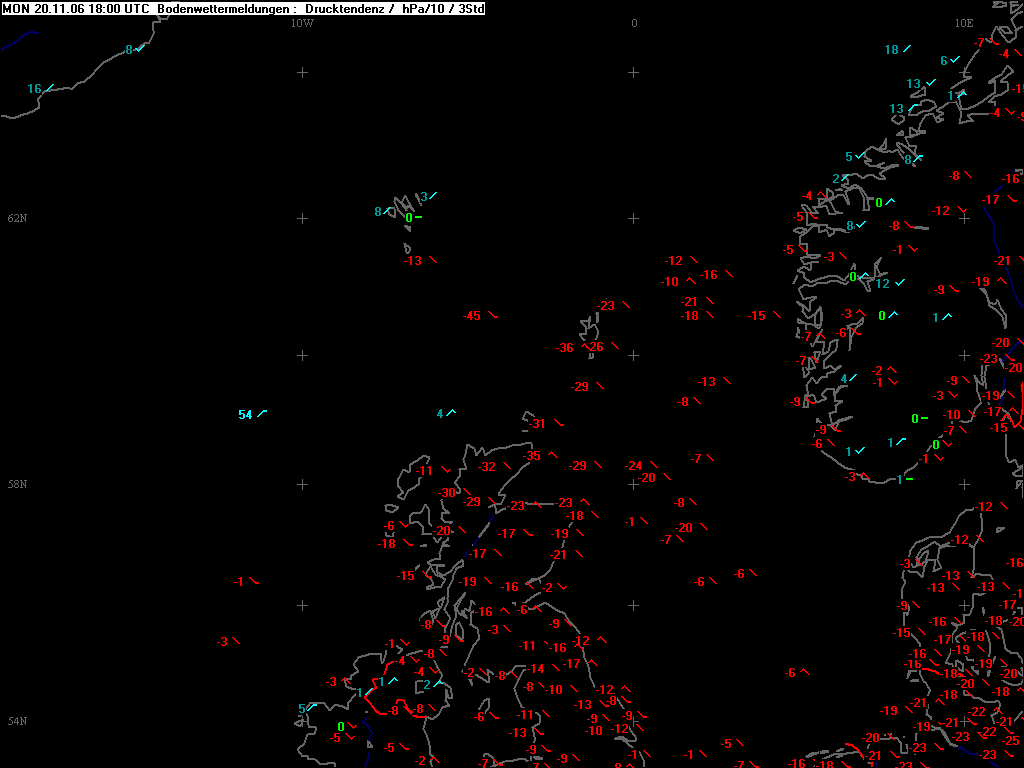Select the 54N latitude label
Screen dimensions: 1024x768
coord(17,721)
